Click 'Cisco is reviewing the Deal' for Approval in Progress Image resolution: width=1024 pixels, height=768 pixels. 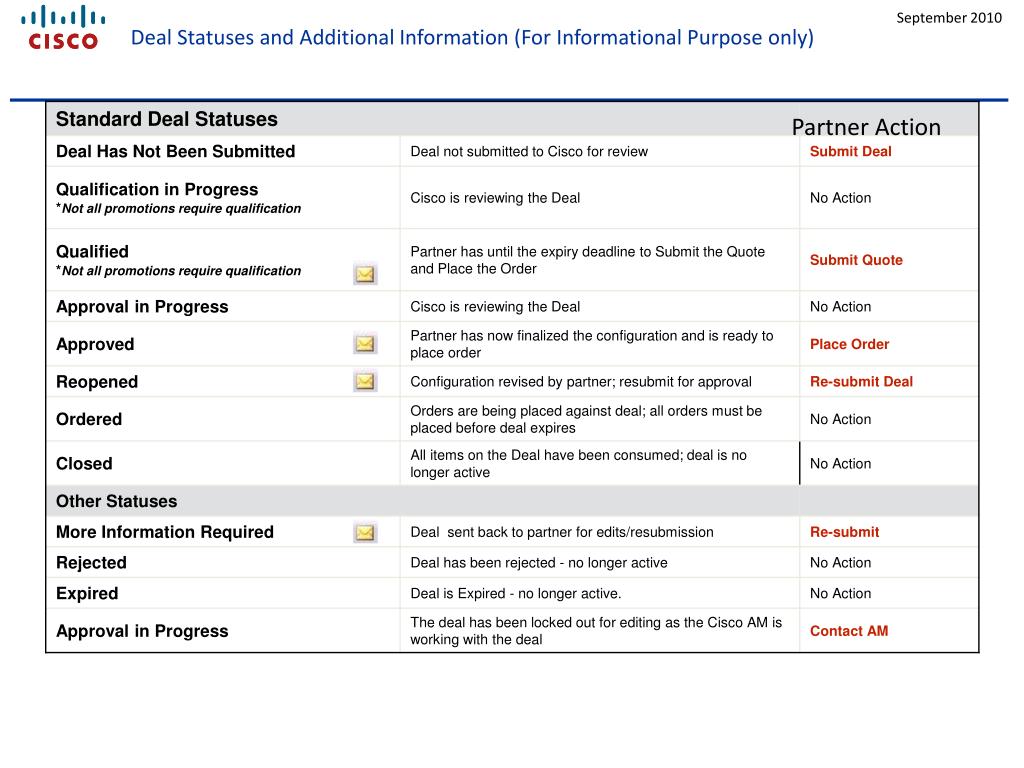[x=495, y=307]
